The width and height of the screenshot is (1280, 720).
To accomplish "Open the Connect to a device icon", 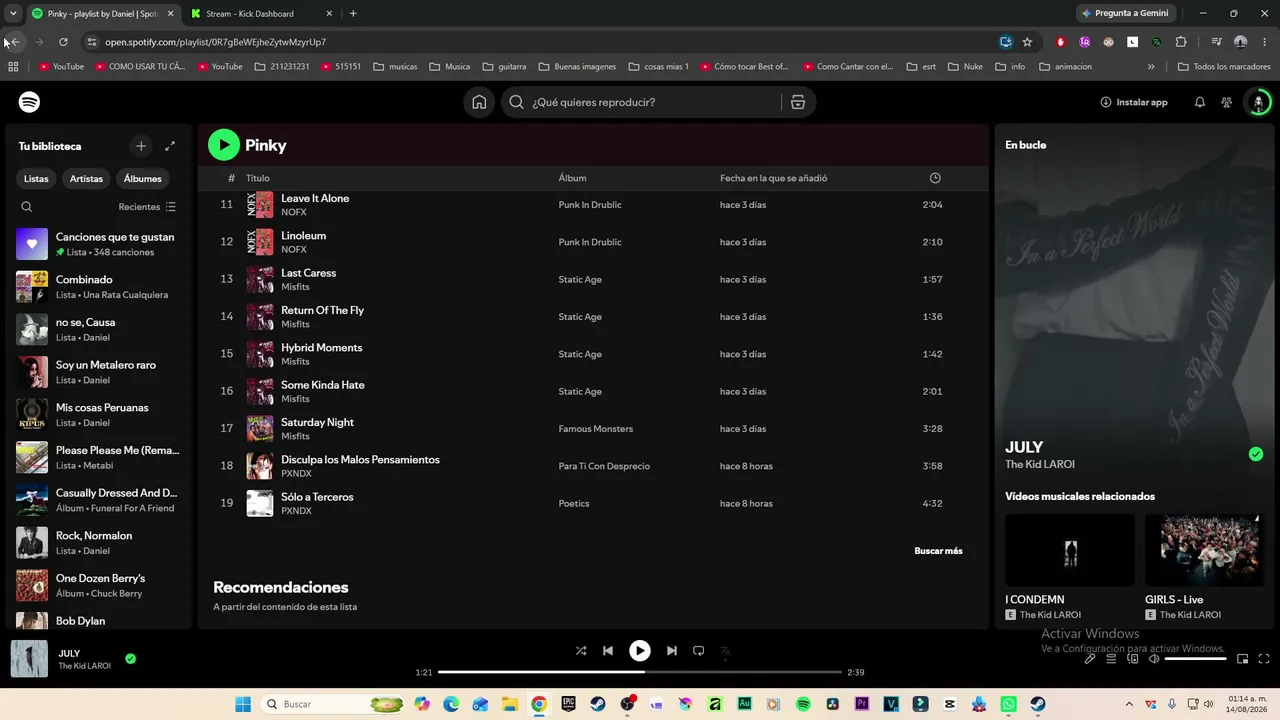I will (x=1133, y=659).
